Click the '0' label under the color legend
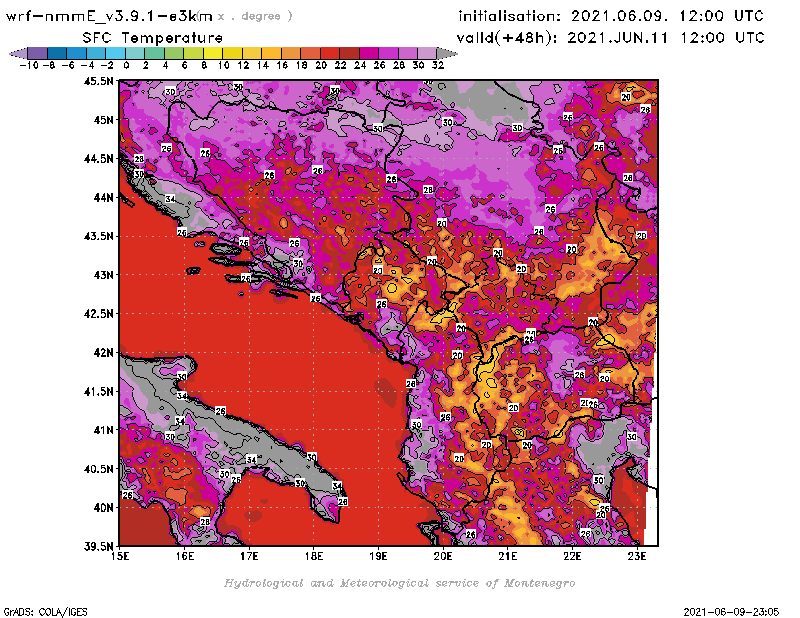The width and height of the screenshot is (800, 618). coord(127,65)
